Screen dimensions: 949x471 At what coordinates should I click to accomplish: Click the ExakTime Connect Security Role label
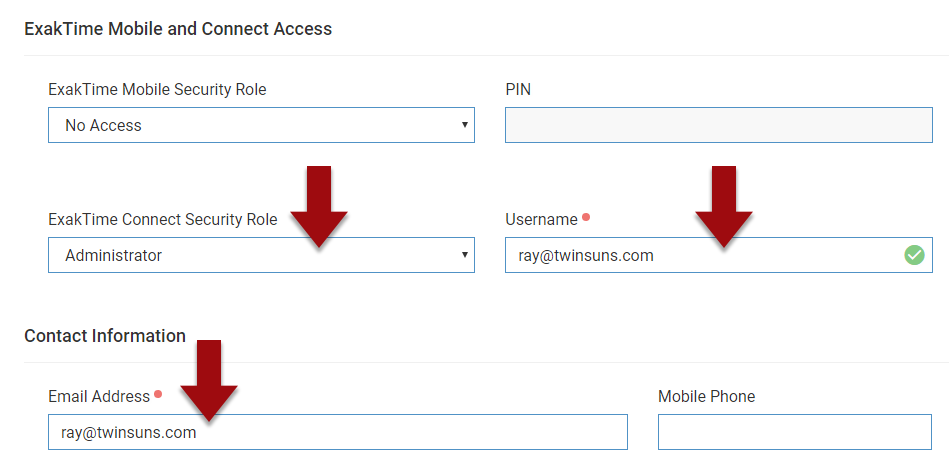pyautogui.click(x=162, y=219)
